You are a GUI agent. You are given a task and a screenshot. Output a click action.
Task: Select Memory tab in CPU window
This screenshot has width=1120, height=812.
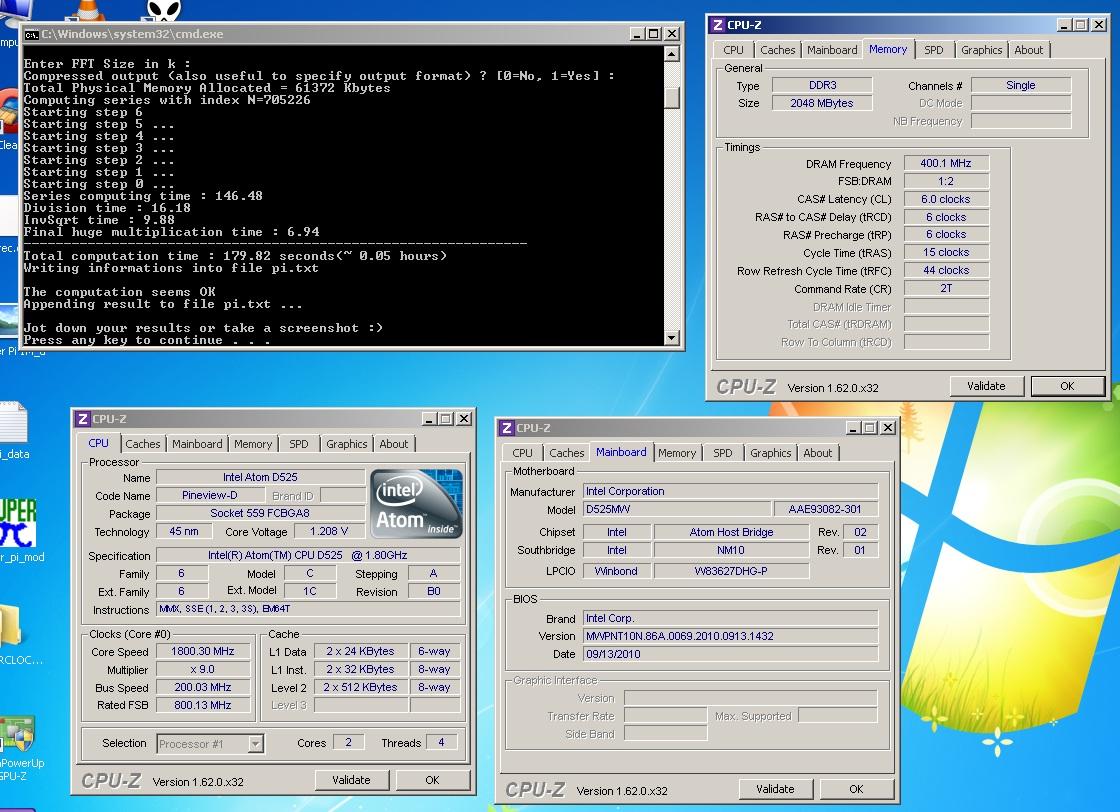[x=253, y=444]
